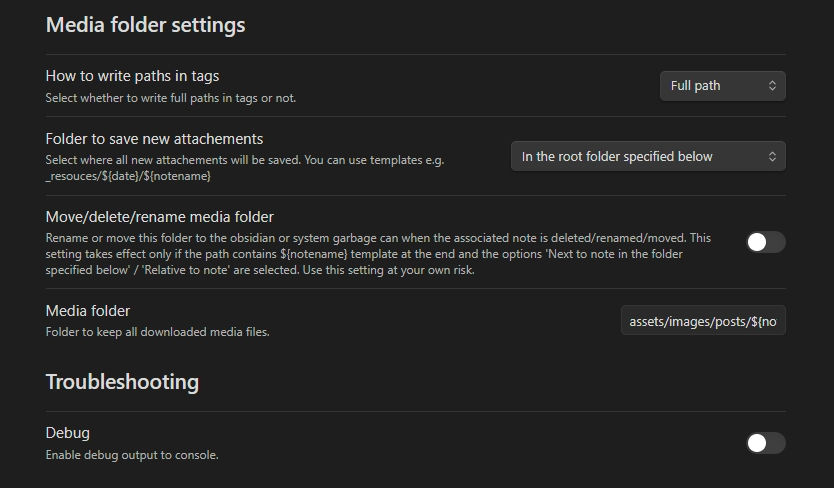
Task: Turn on the Debug toggle
Action: 765,443
